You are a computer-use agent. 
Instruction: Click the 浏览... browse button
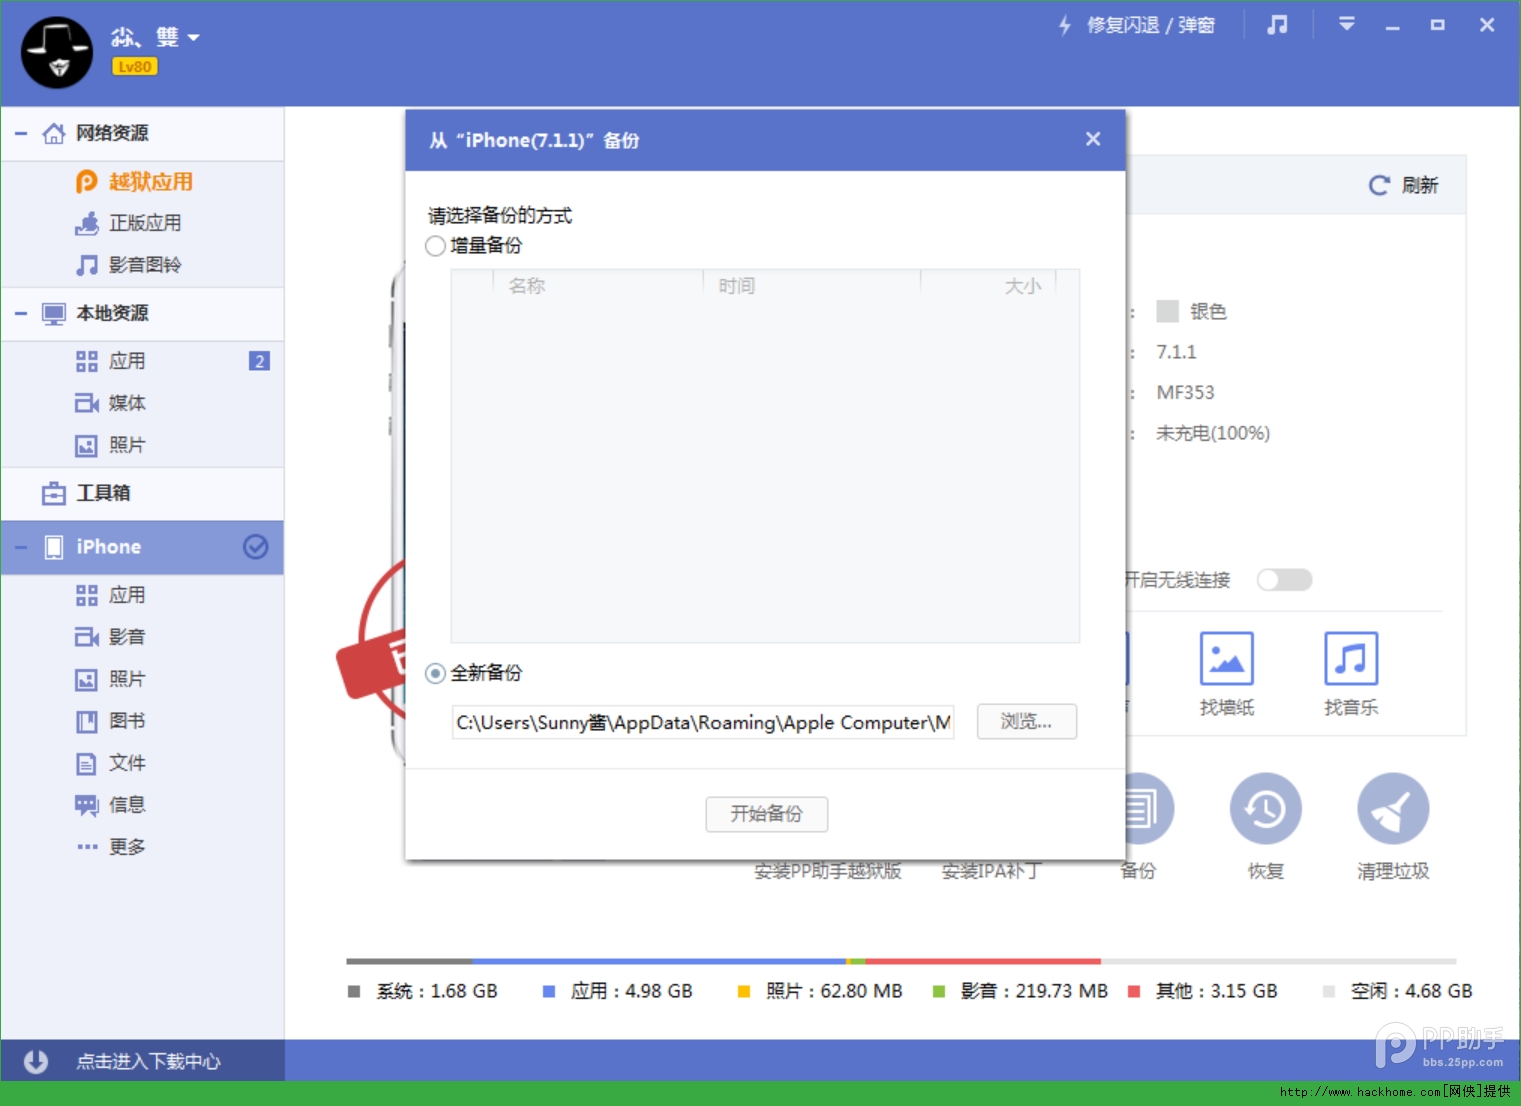pos(1026,722)
